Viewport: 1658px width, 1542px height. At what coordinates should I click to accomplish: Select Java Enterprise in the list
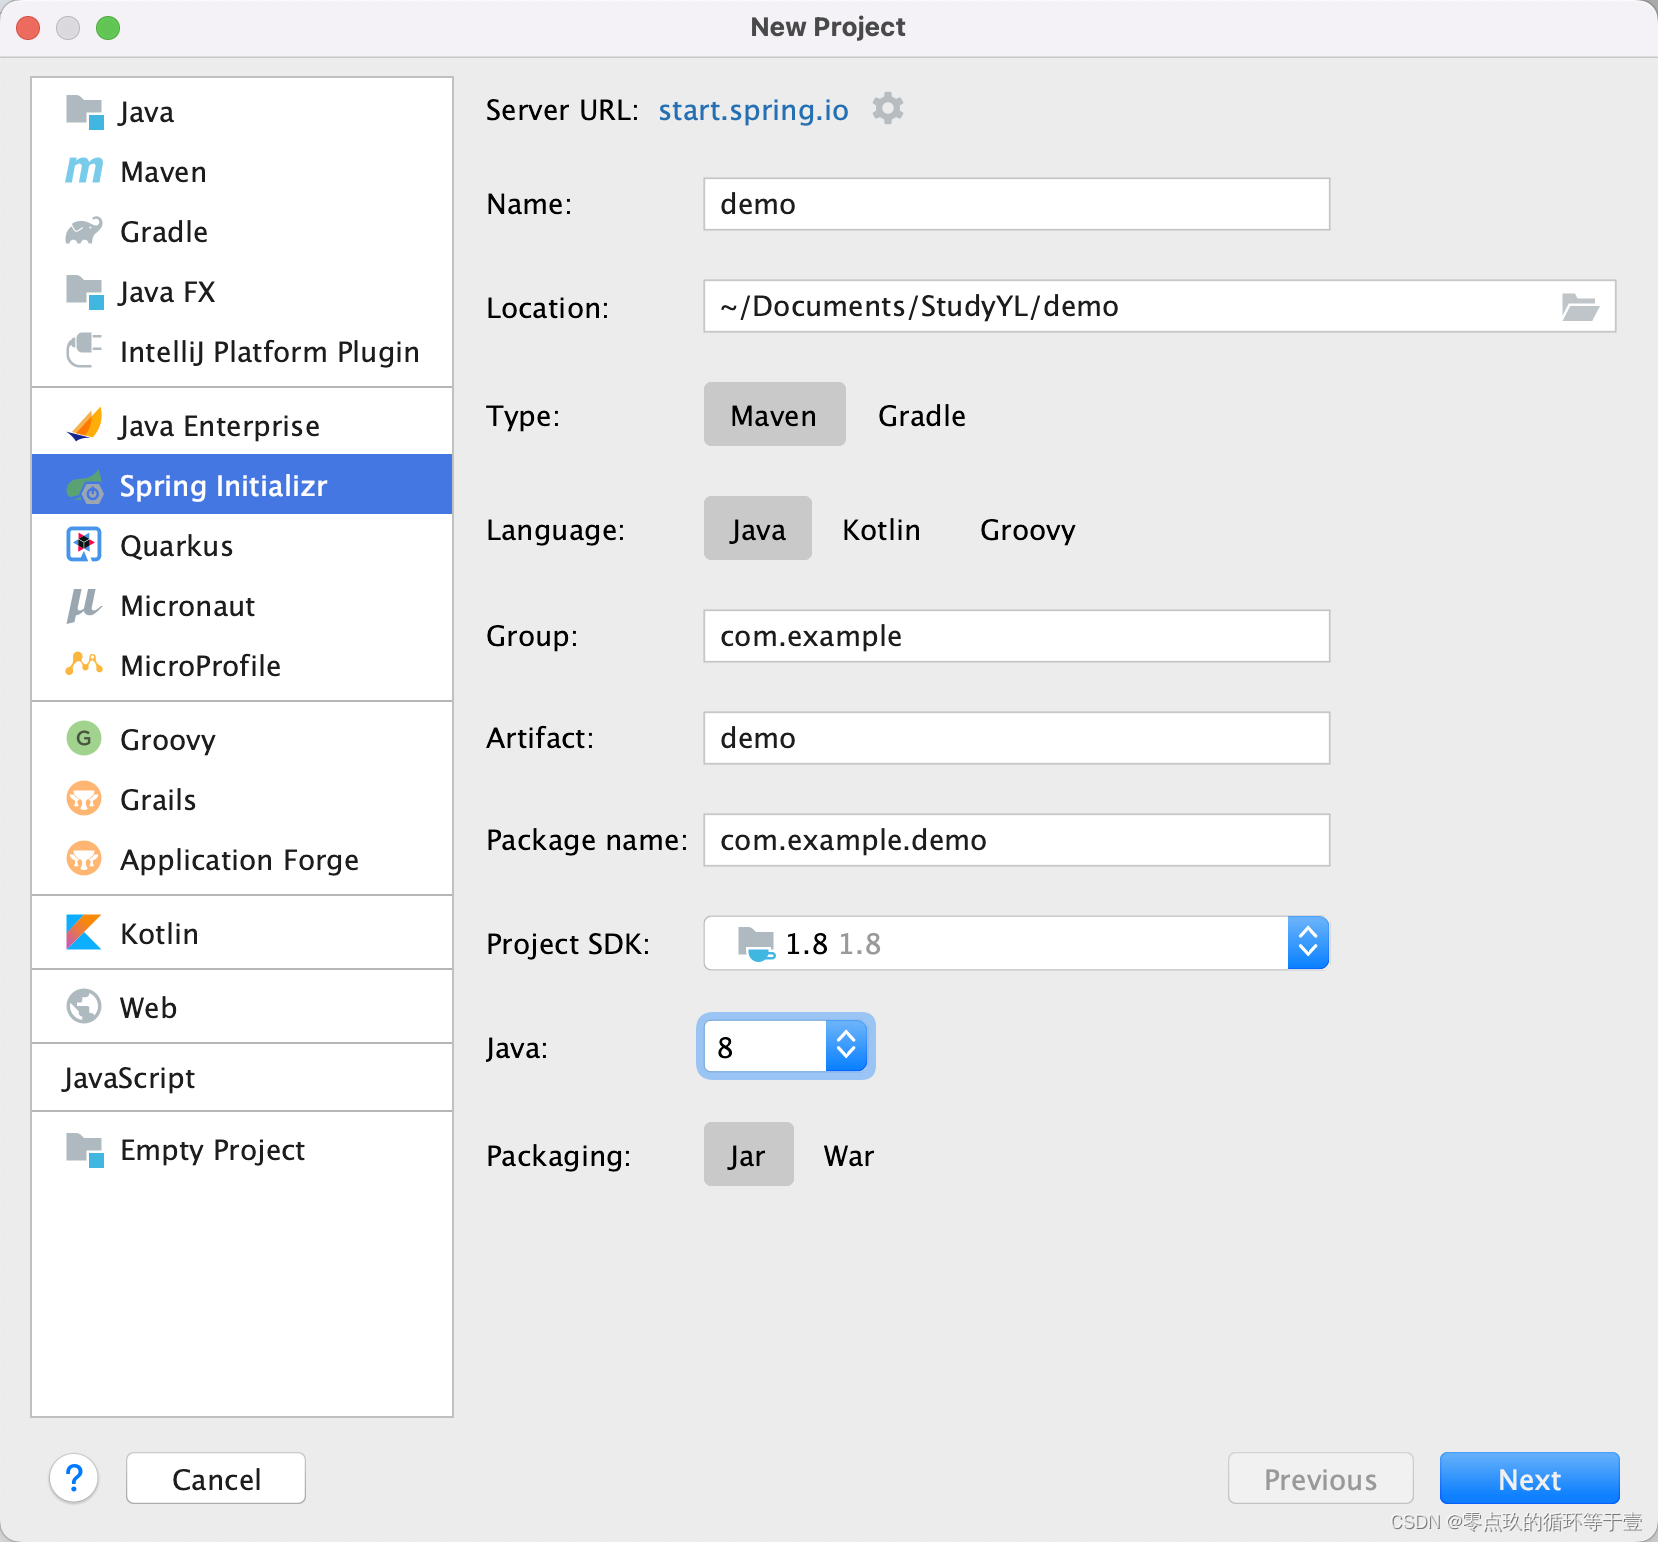point(242,426)
